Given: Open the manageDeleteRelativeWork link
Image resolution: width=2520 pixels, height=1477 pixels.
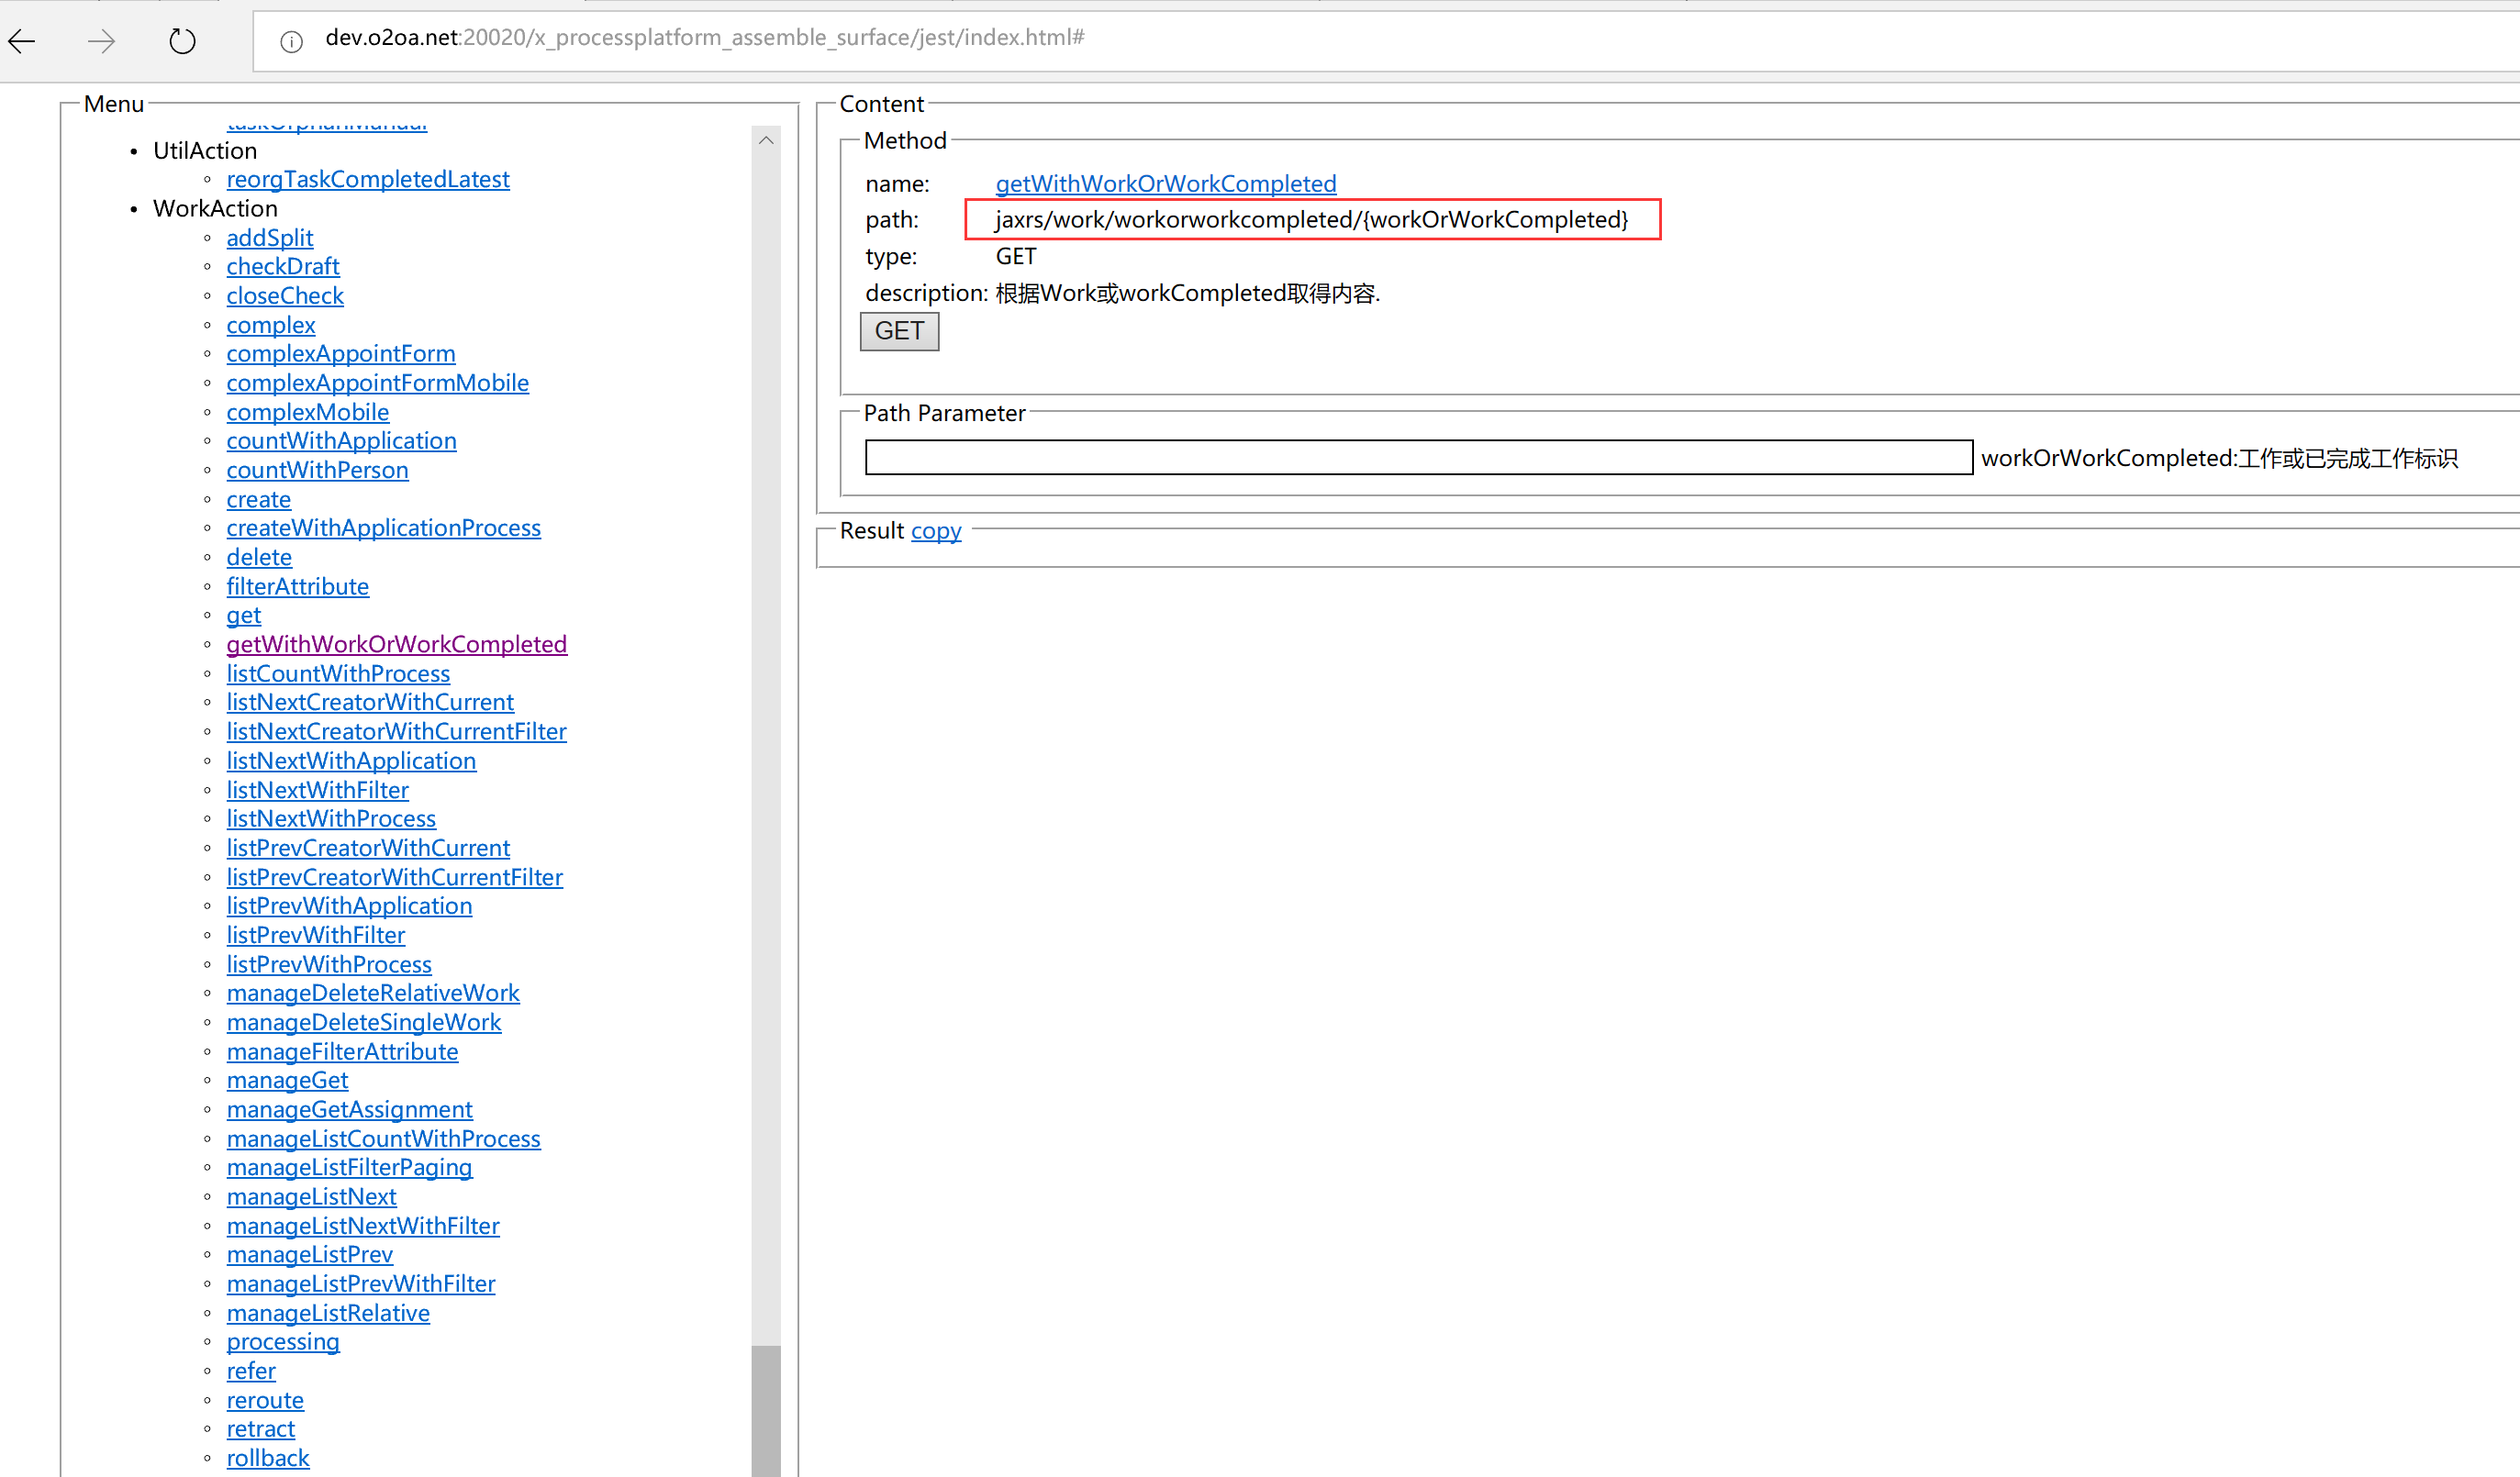Looking at the screenshot, I should tap(373, 993).
